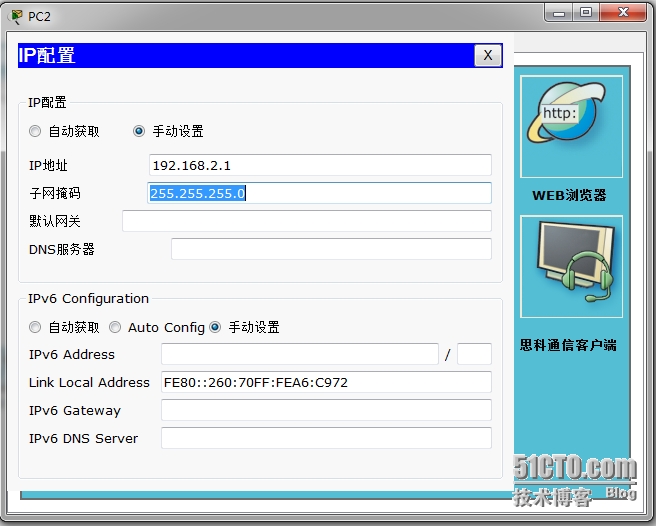The height and width of the screenshot is (526, 656).
Task: Close the IP配置 panel with the X button
Action: click(x=488, y=55)
